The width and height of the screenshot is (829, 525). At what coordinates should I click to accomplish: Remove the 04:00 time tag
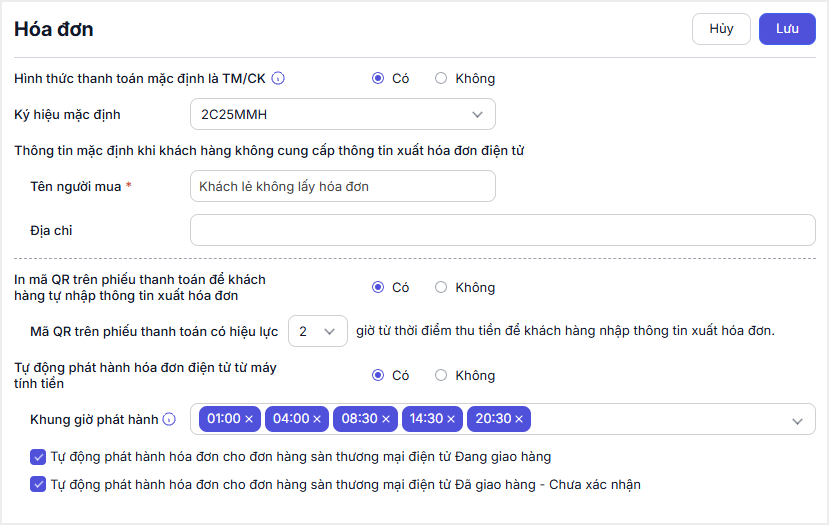click(317, 419)
